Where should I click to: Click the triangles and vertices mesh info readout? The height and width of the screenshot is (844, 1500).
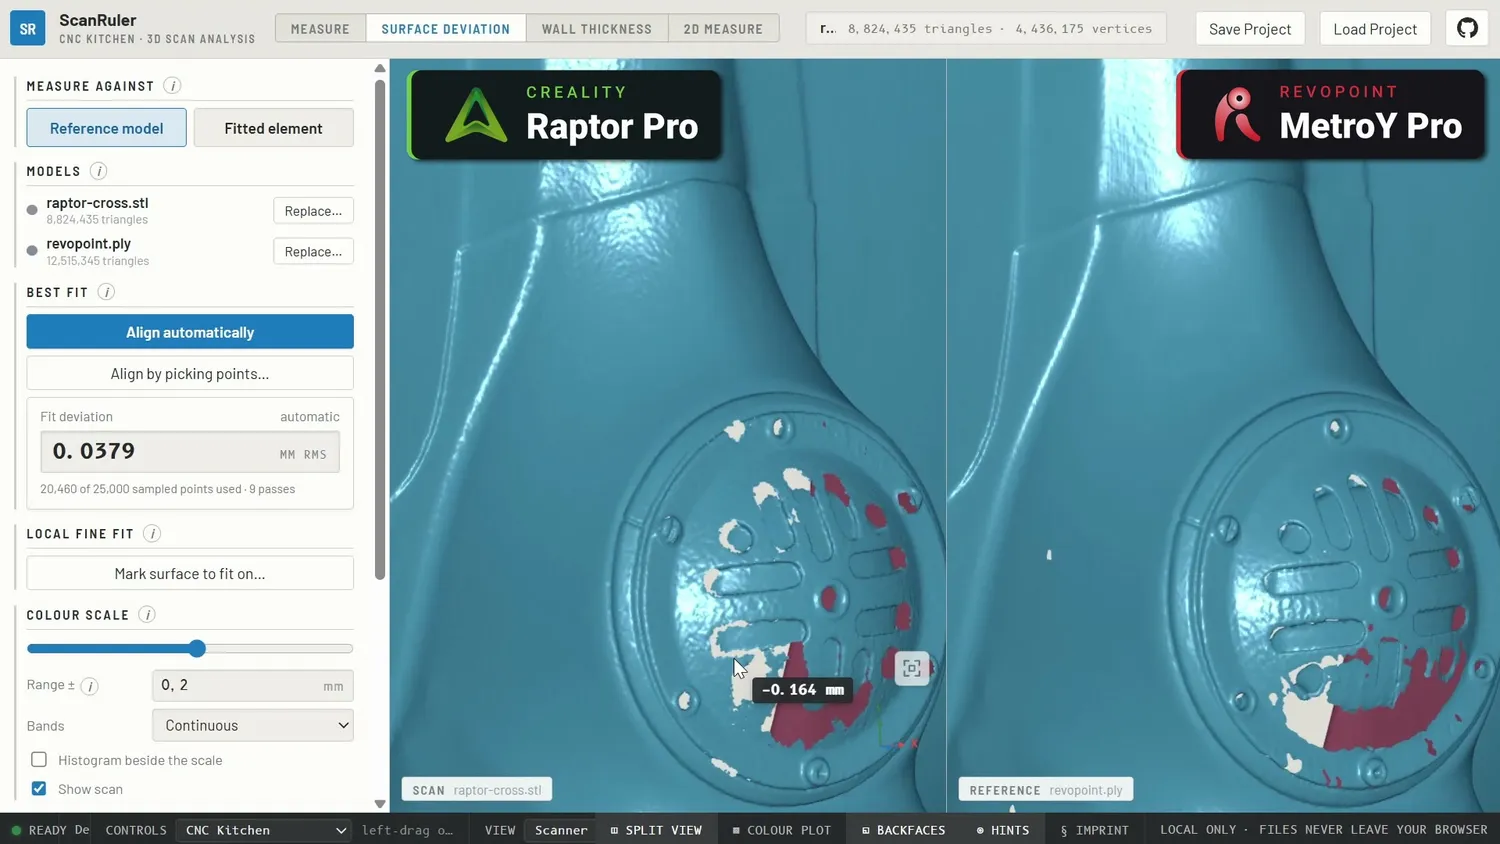(986, 29)
